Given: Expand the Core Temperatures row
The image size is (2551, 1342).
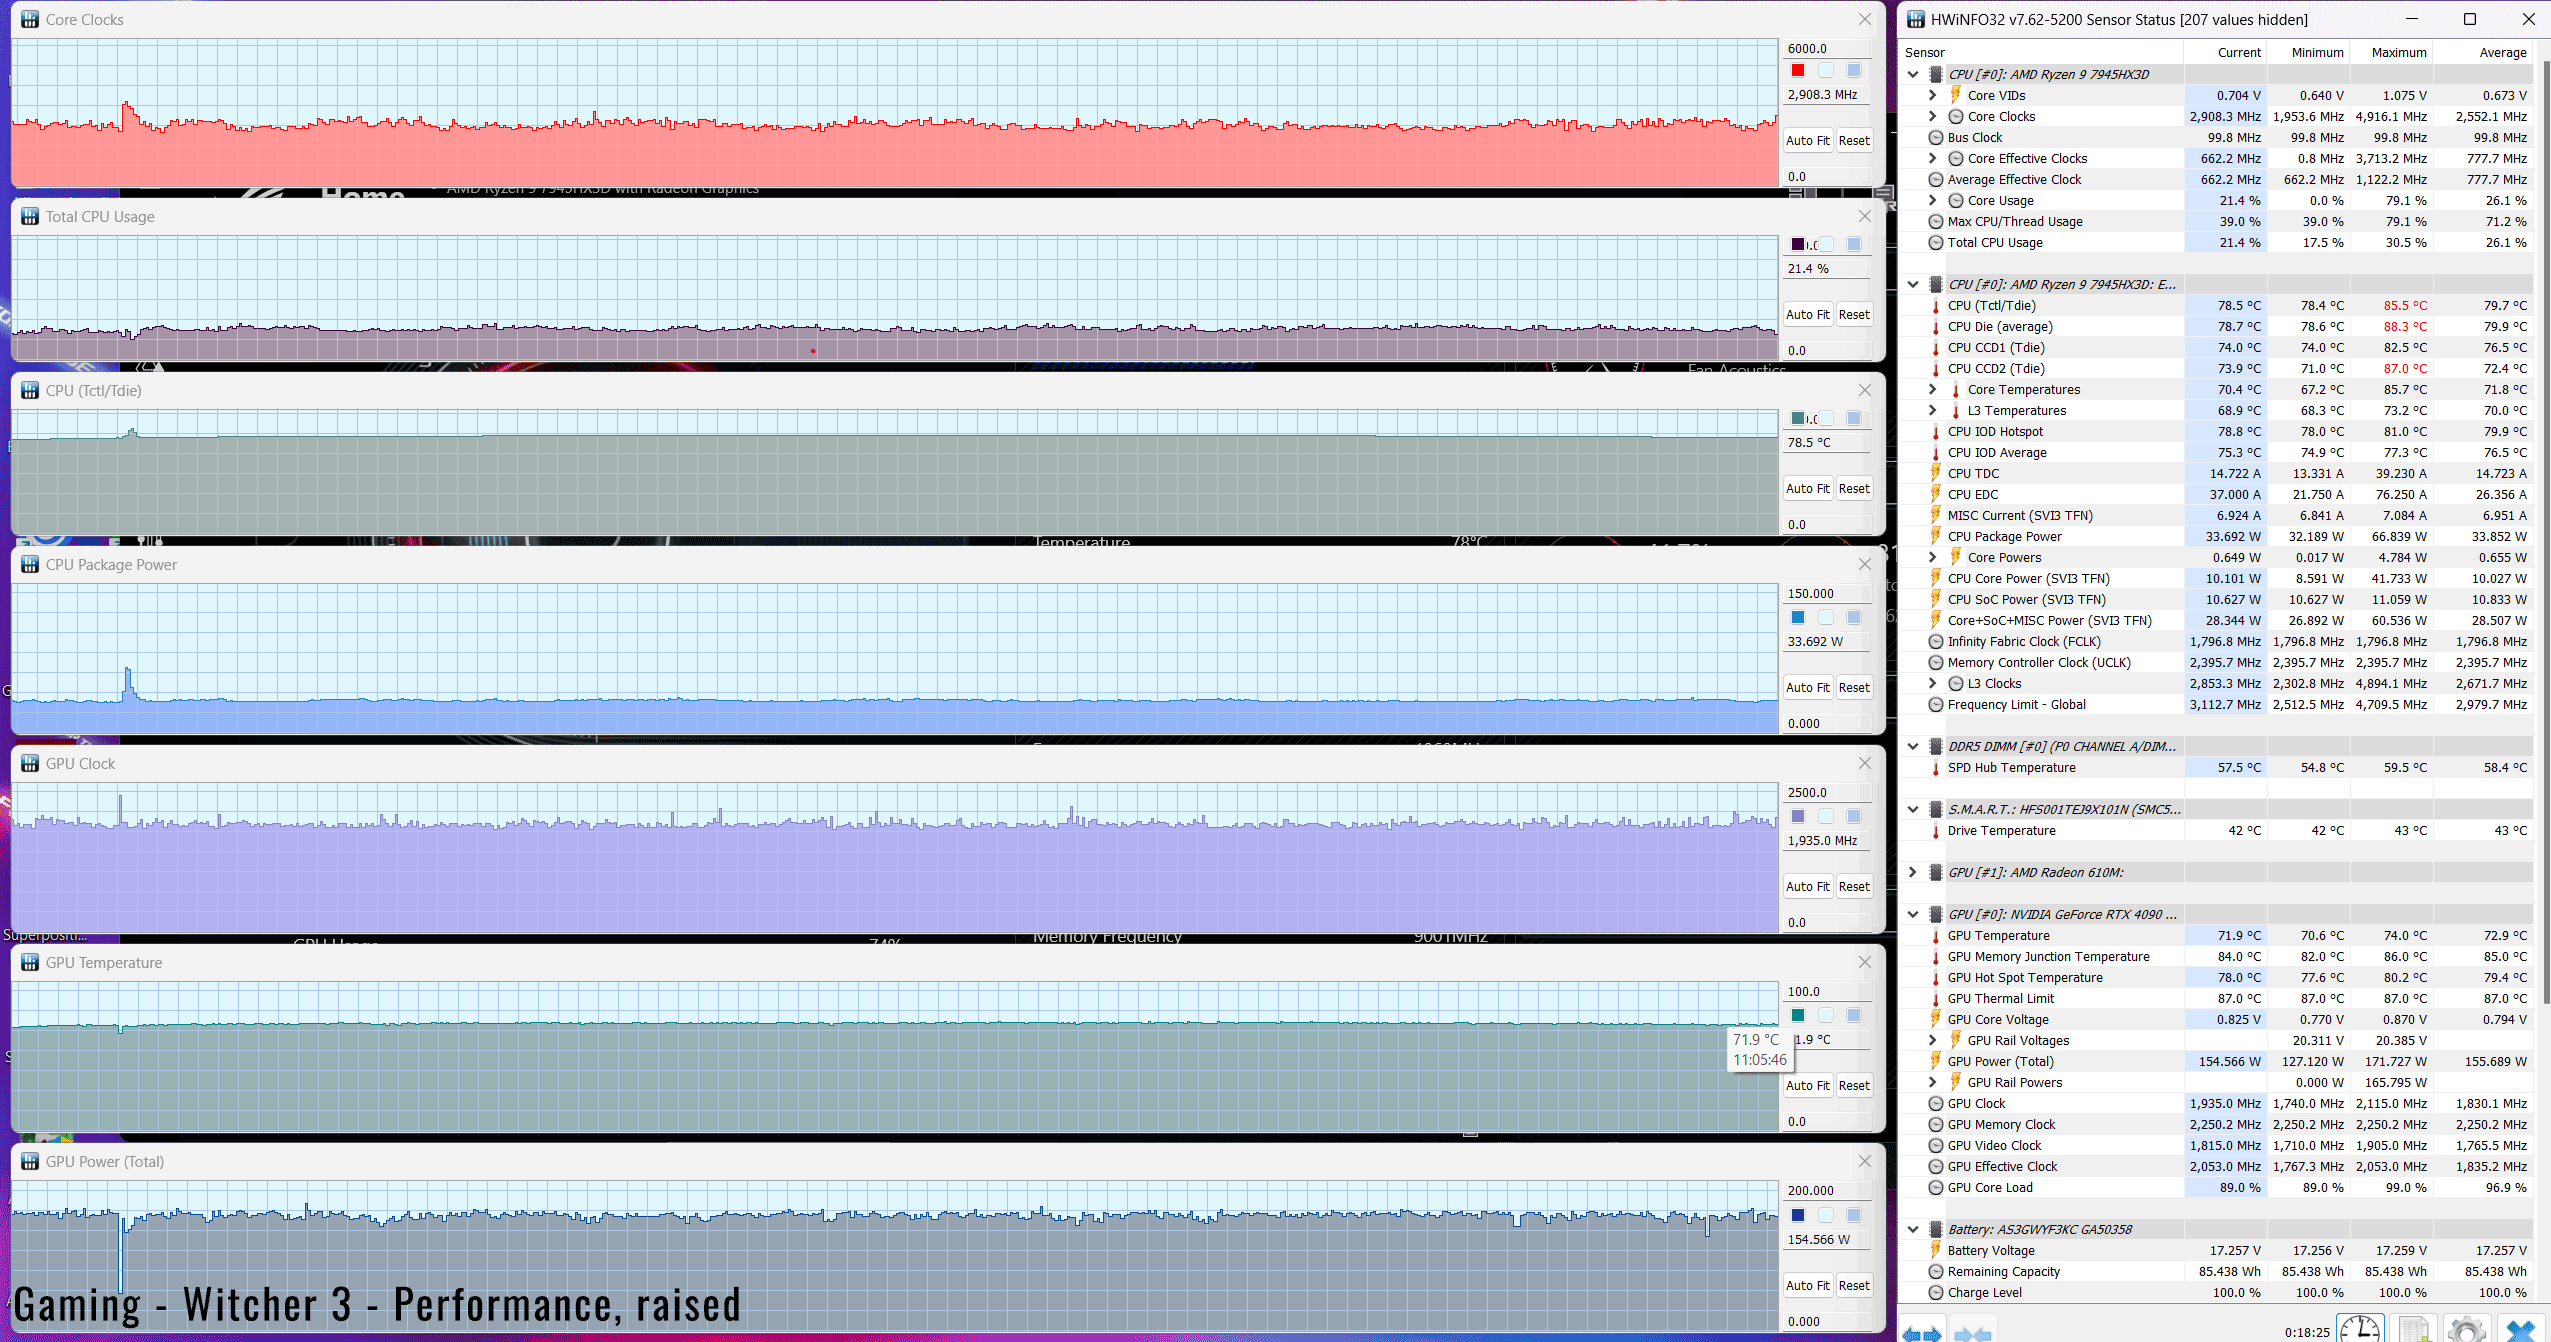Looking at the screenshot, I should pos(1932,389).
